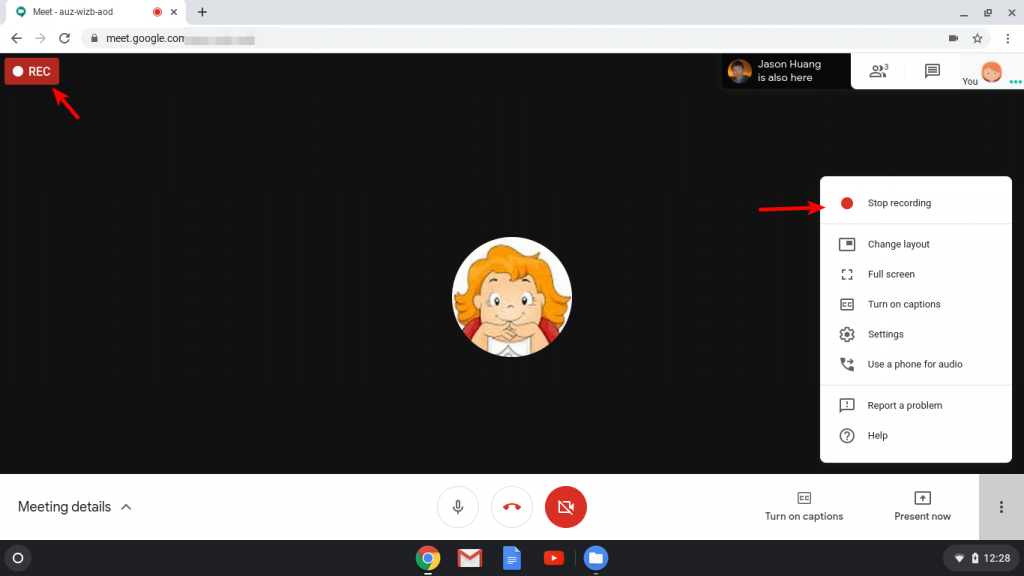Select Report a problem

click(x=916, y=406)
